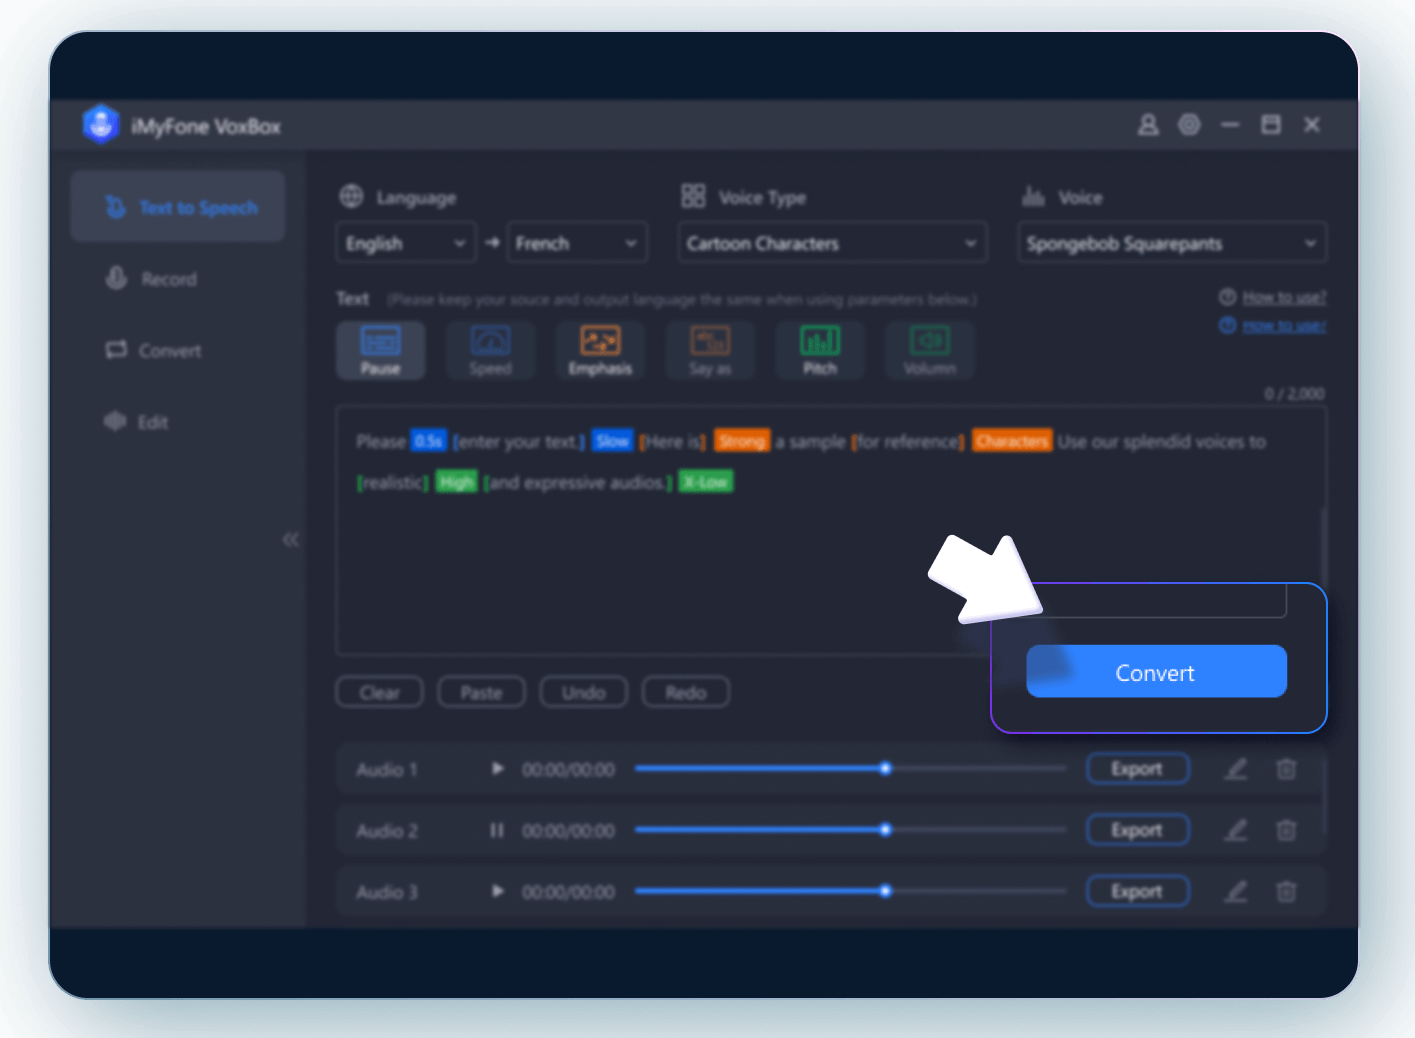Click the Audio 3 label

click(x=386, y=891)
